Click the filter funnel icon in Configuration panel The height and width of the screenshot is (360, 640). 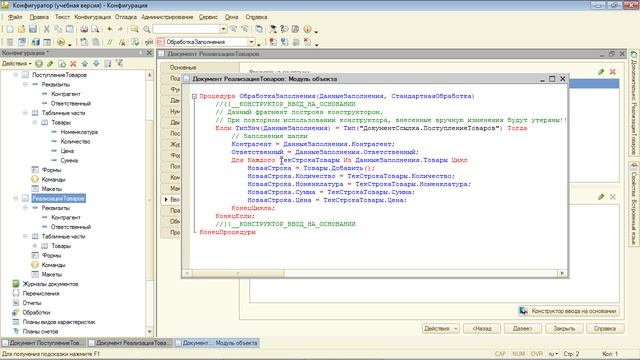coord(119,63)
